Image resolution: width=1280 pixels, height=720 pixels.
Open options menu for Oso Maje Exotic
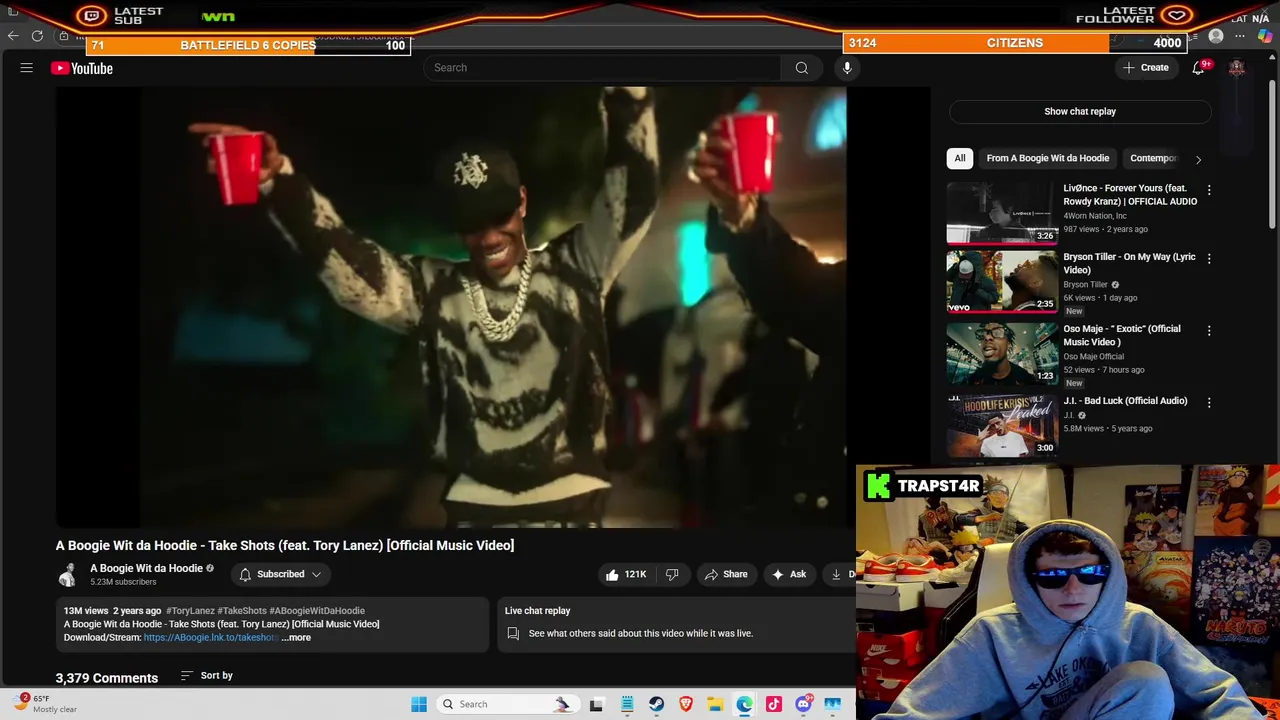click(1209, 331)
